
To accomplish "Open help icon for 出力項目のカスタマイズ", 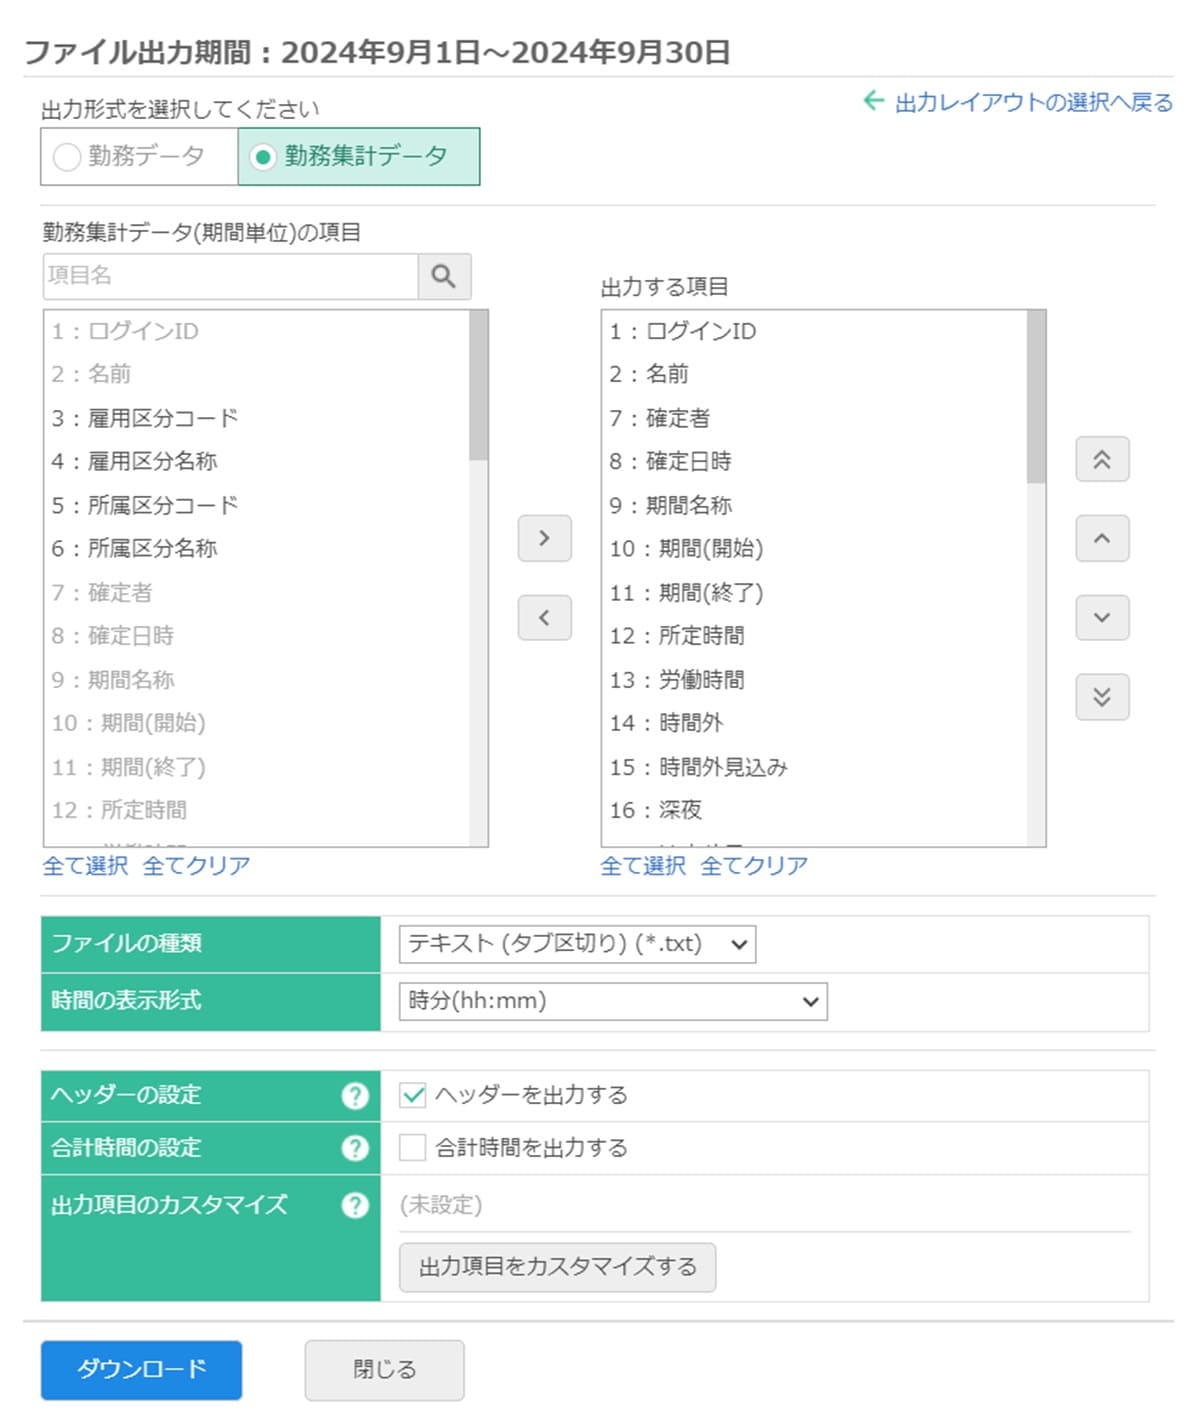I will pos(355,1205).
